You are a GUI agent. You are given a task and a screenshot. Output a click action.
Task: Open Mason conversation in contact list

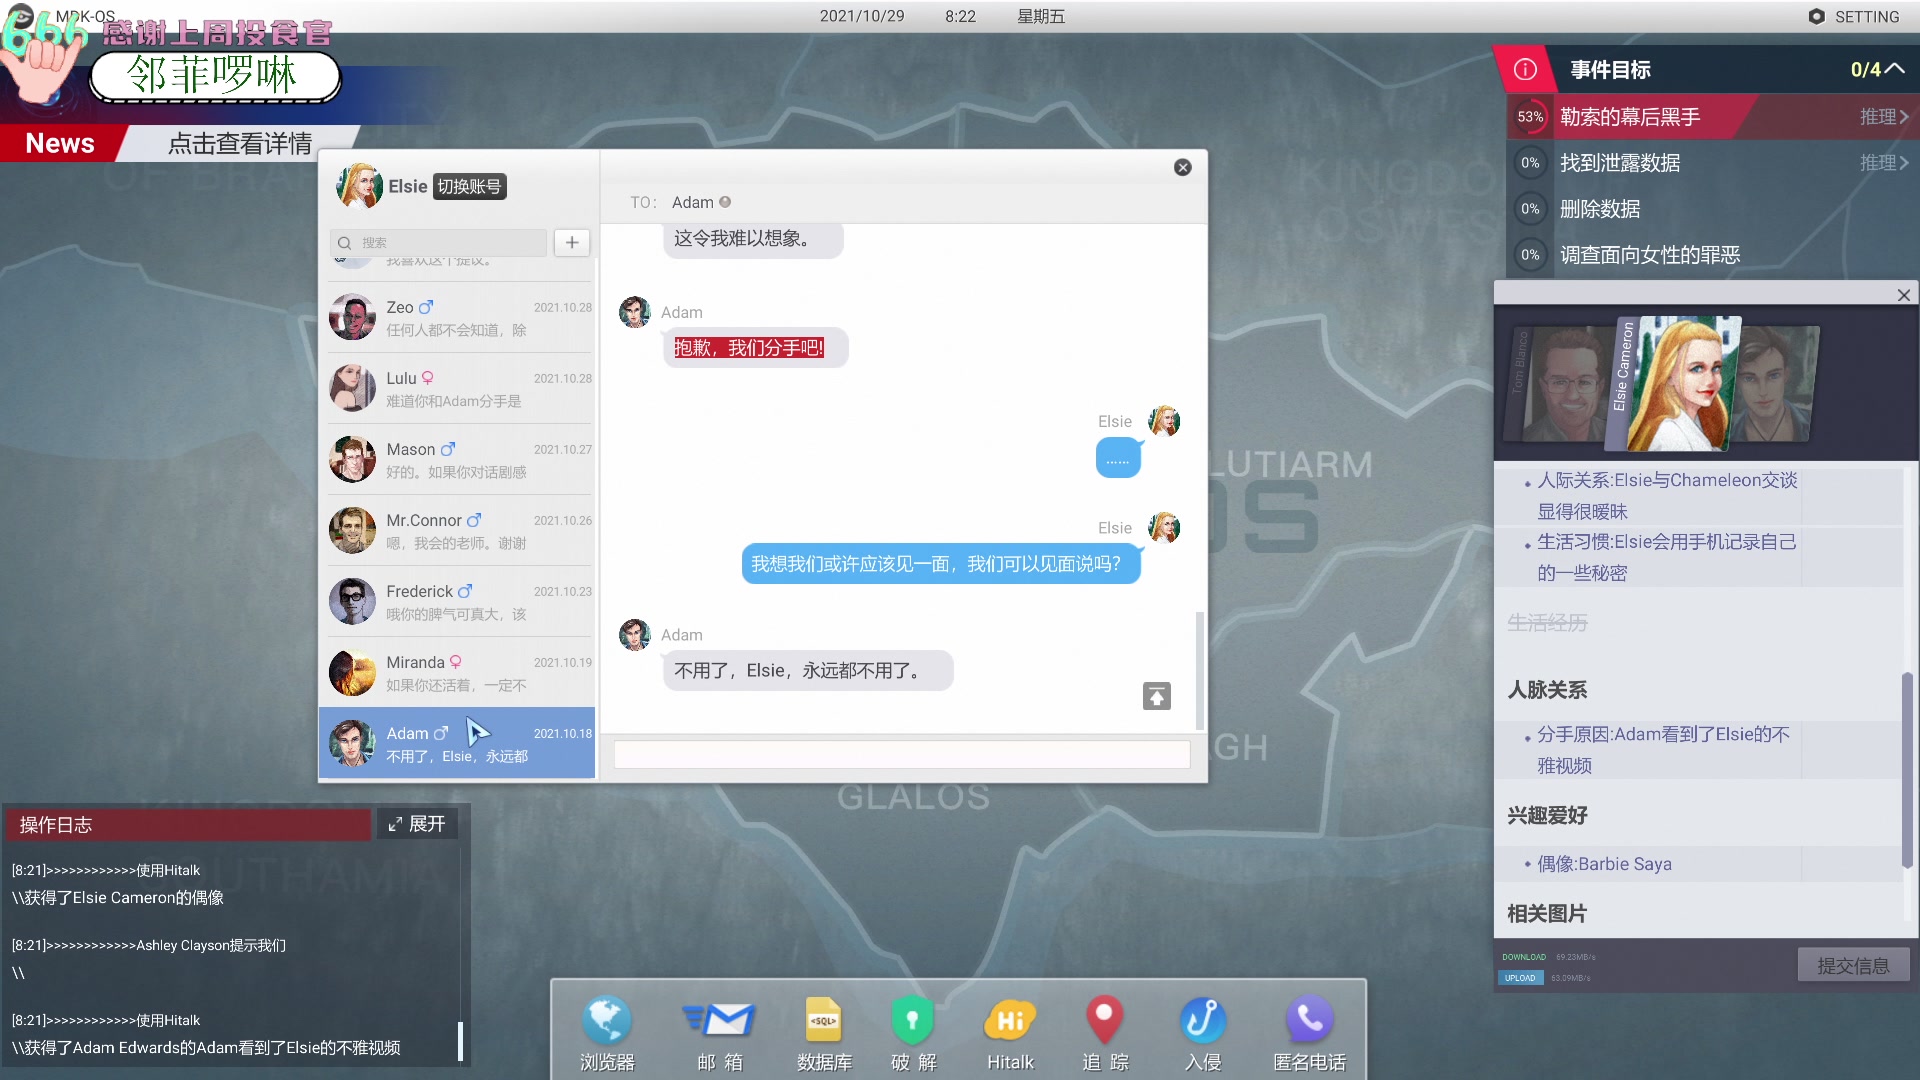tap(460, 460)
